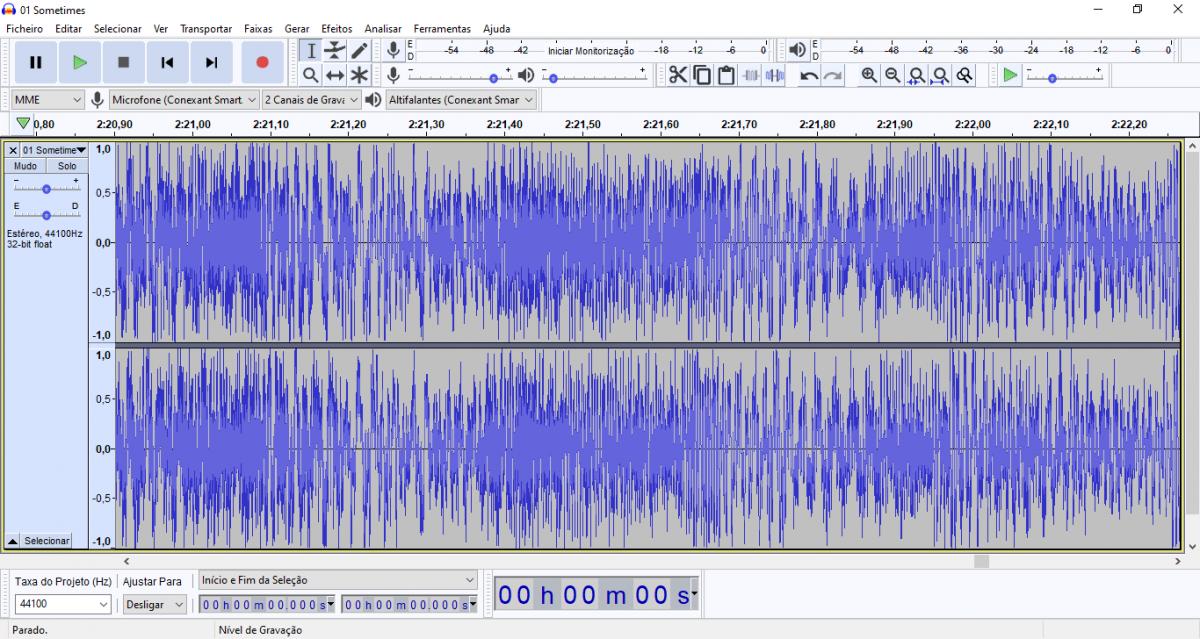The height and width of the screenshot is (639, 1200).
Task: Click Iniciar Monitorização on recording meter
Action: (x=591, y=50)
